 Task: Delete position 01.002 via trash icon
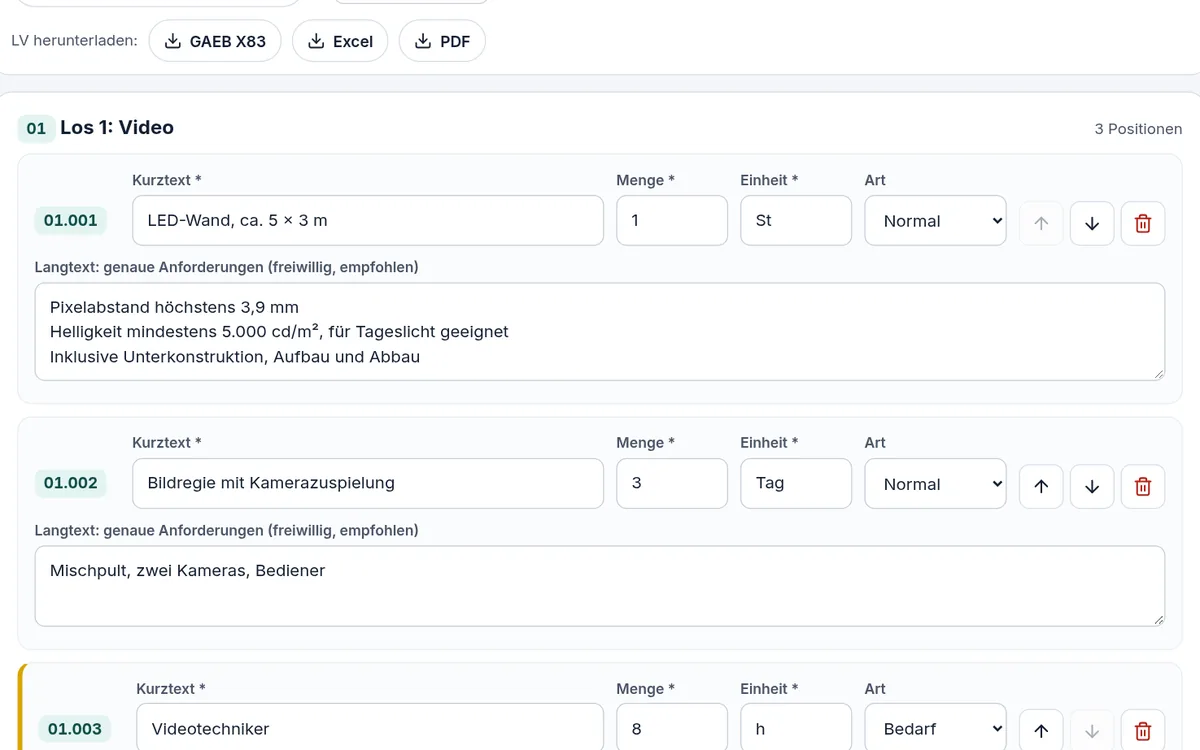[x=1143, y=486]
